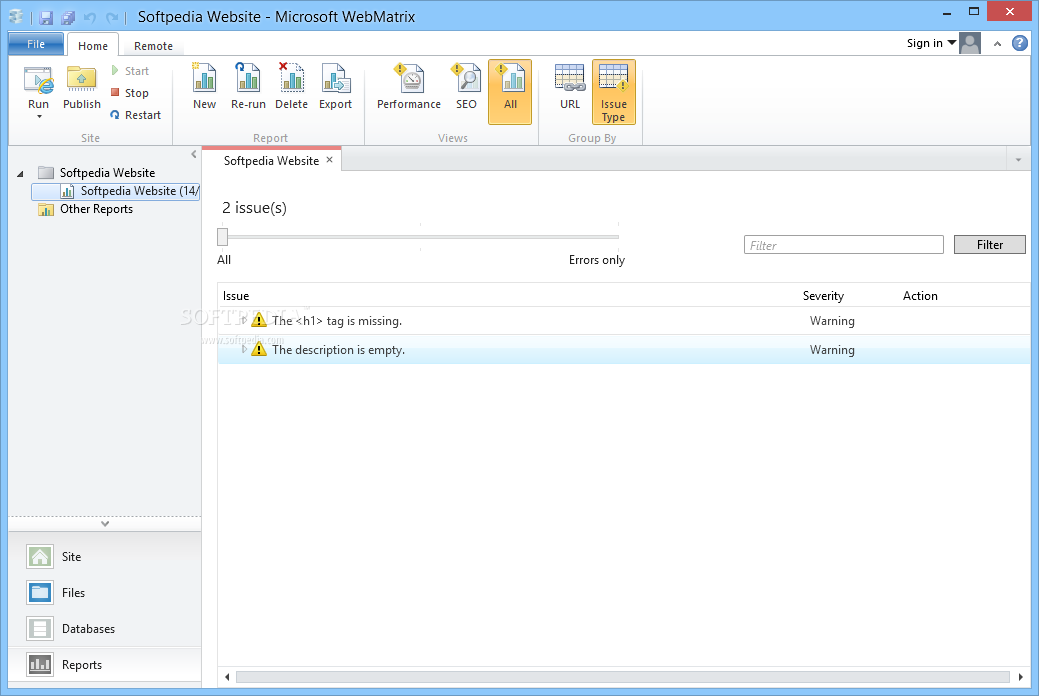This screenshot has width=1039, height=696.
Task: Expand the h1 tag is missing issue
Action: [x=244, y=320]
